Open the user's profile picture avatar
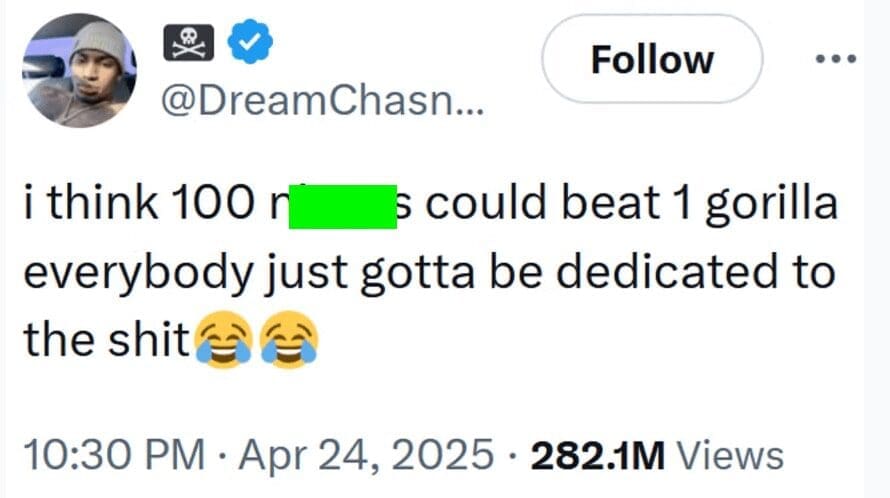Screen dimensions: 890x498 coord(82,71)
